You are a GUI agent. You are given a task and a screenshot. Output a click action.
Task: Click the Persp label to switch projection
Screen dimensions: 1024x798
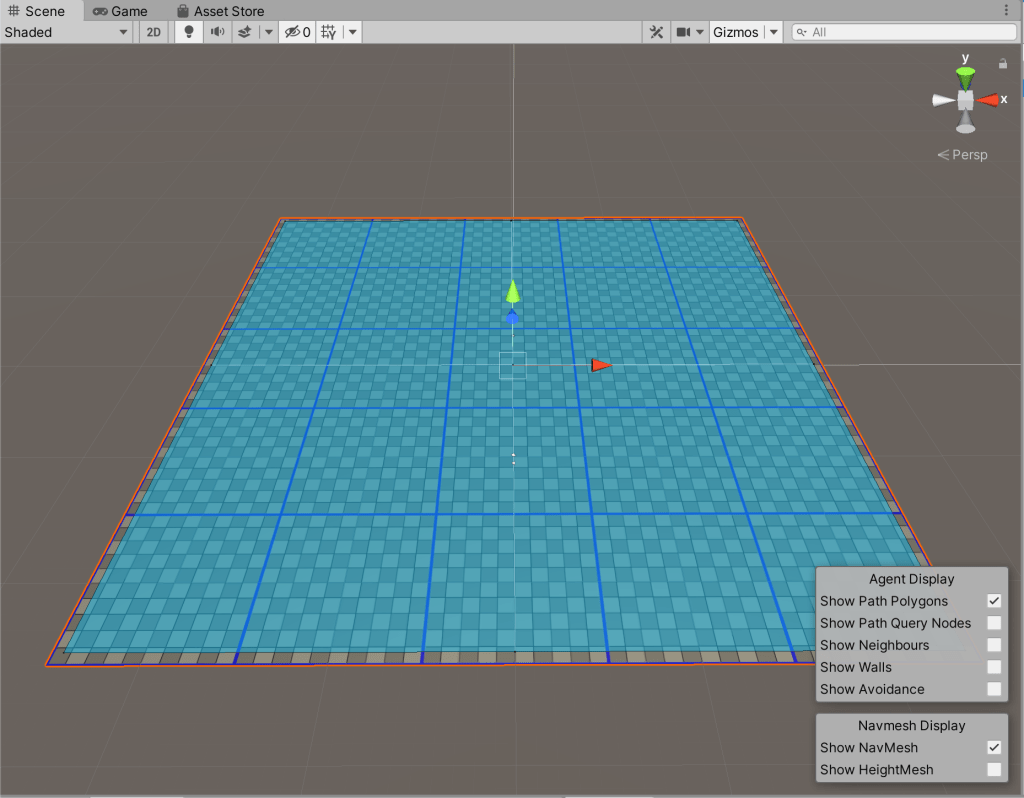pos(968,154)
